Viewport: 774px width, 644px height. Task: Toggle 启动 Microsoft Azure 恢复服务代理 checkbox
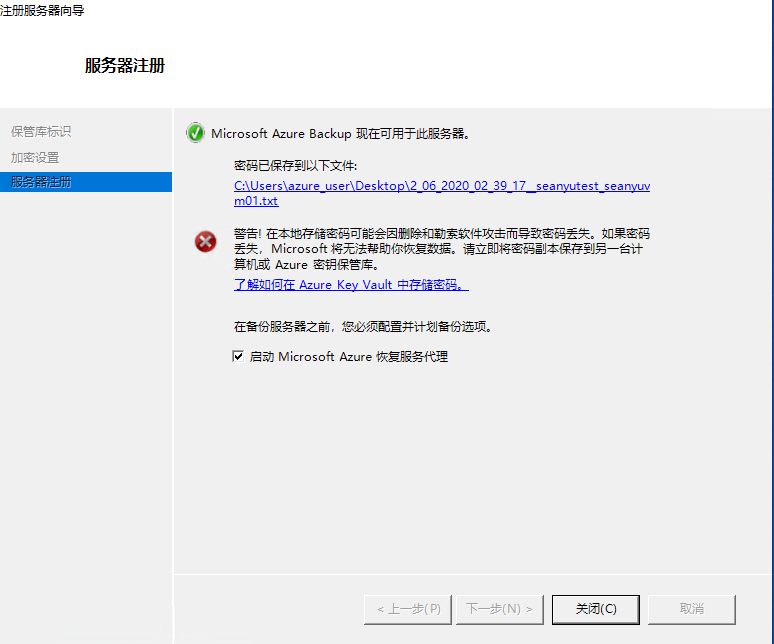point(238,356)
